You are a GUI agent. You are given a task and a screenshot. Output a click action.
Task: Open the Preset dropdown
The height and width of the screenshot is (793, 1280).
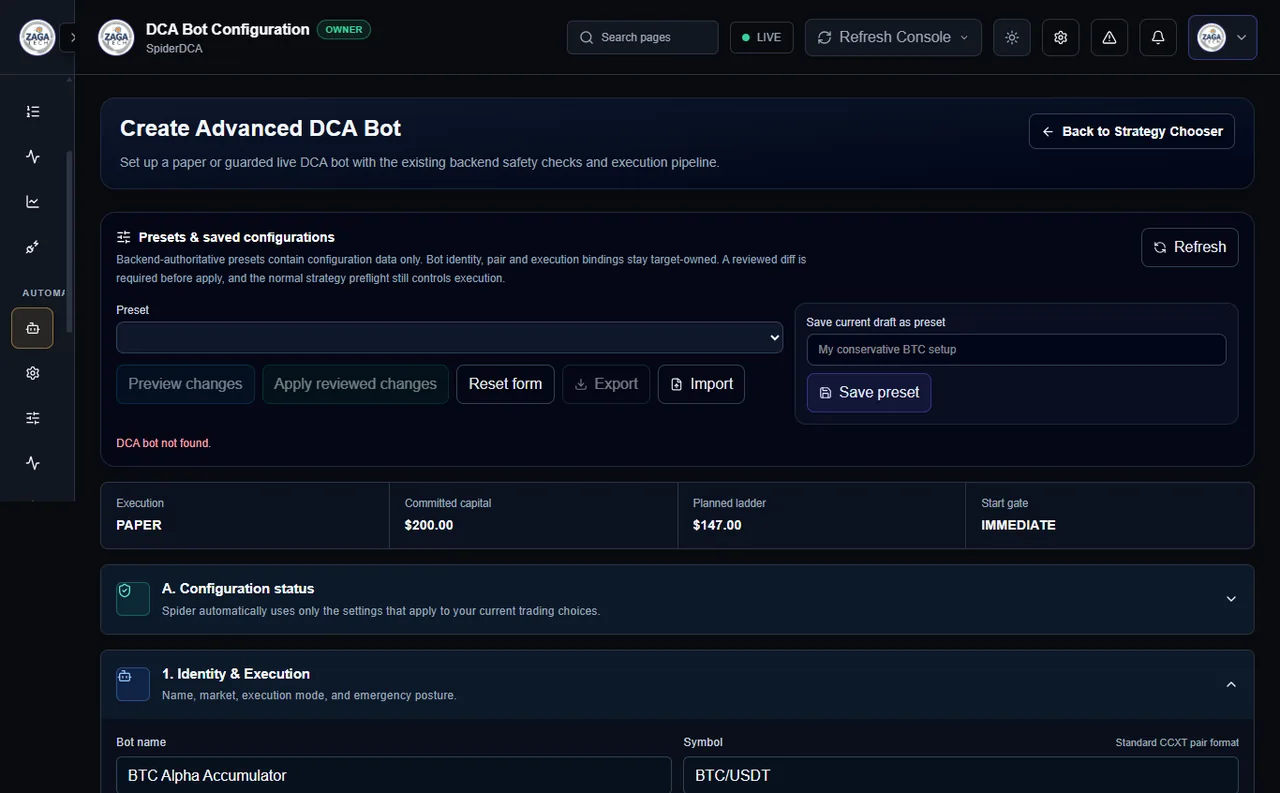[x=449, y=337]
